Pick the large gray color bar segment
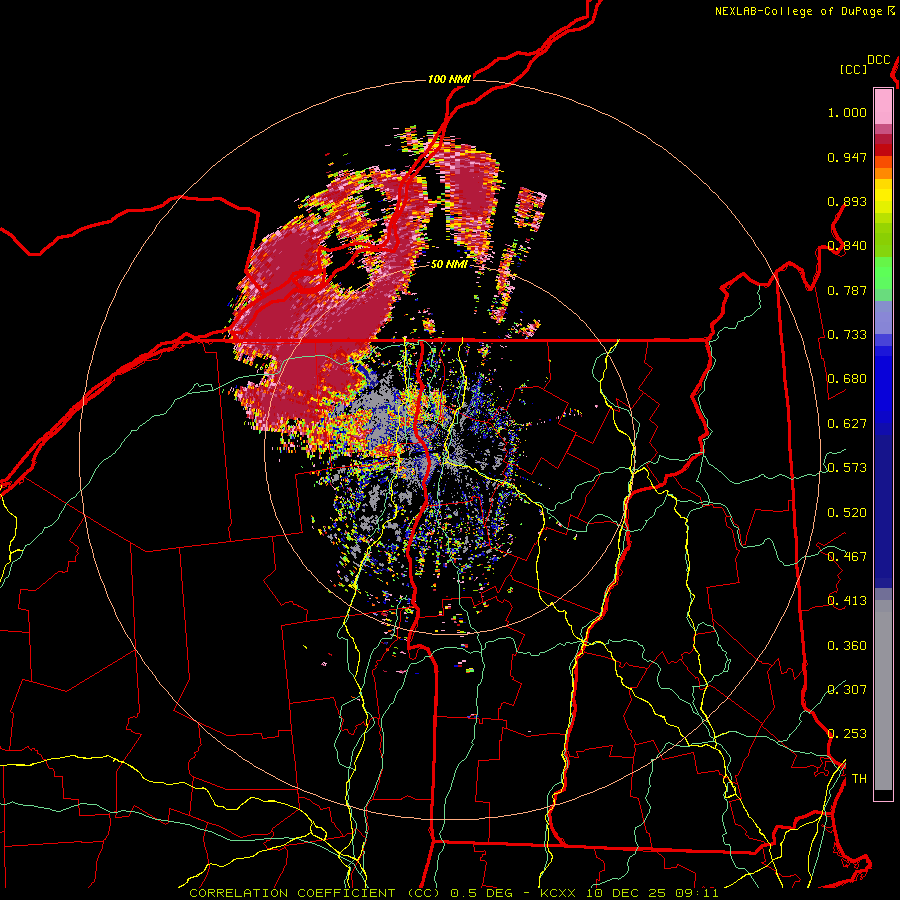 [883, 695]
